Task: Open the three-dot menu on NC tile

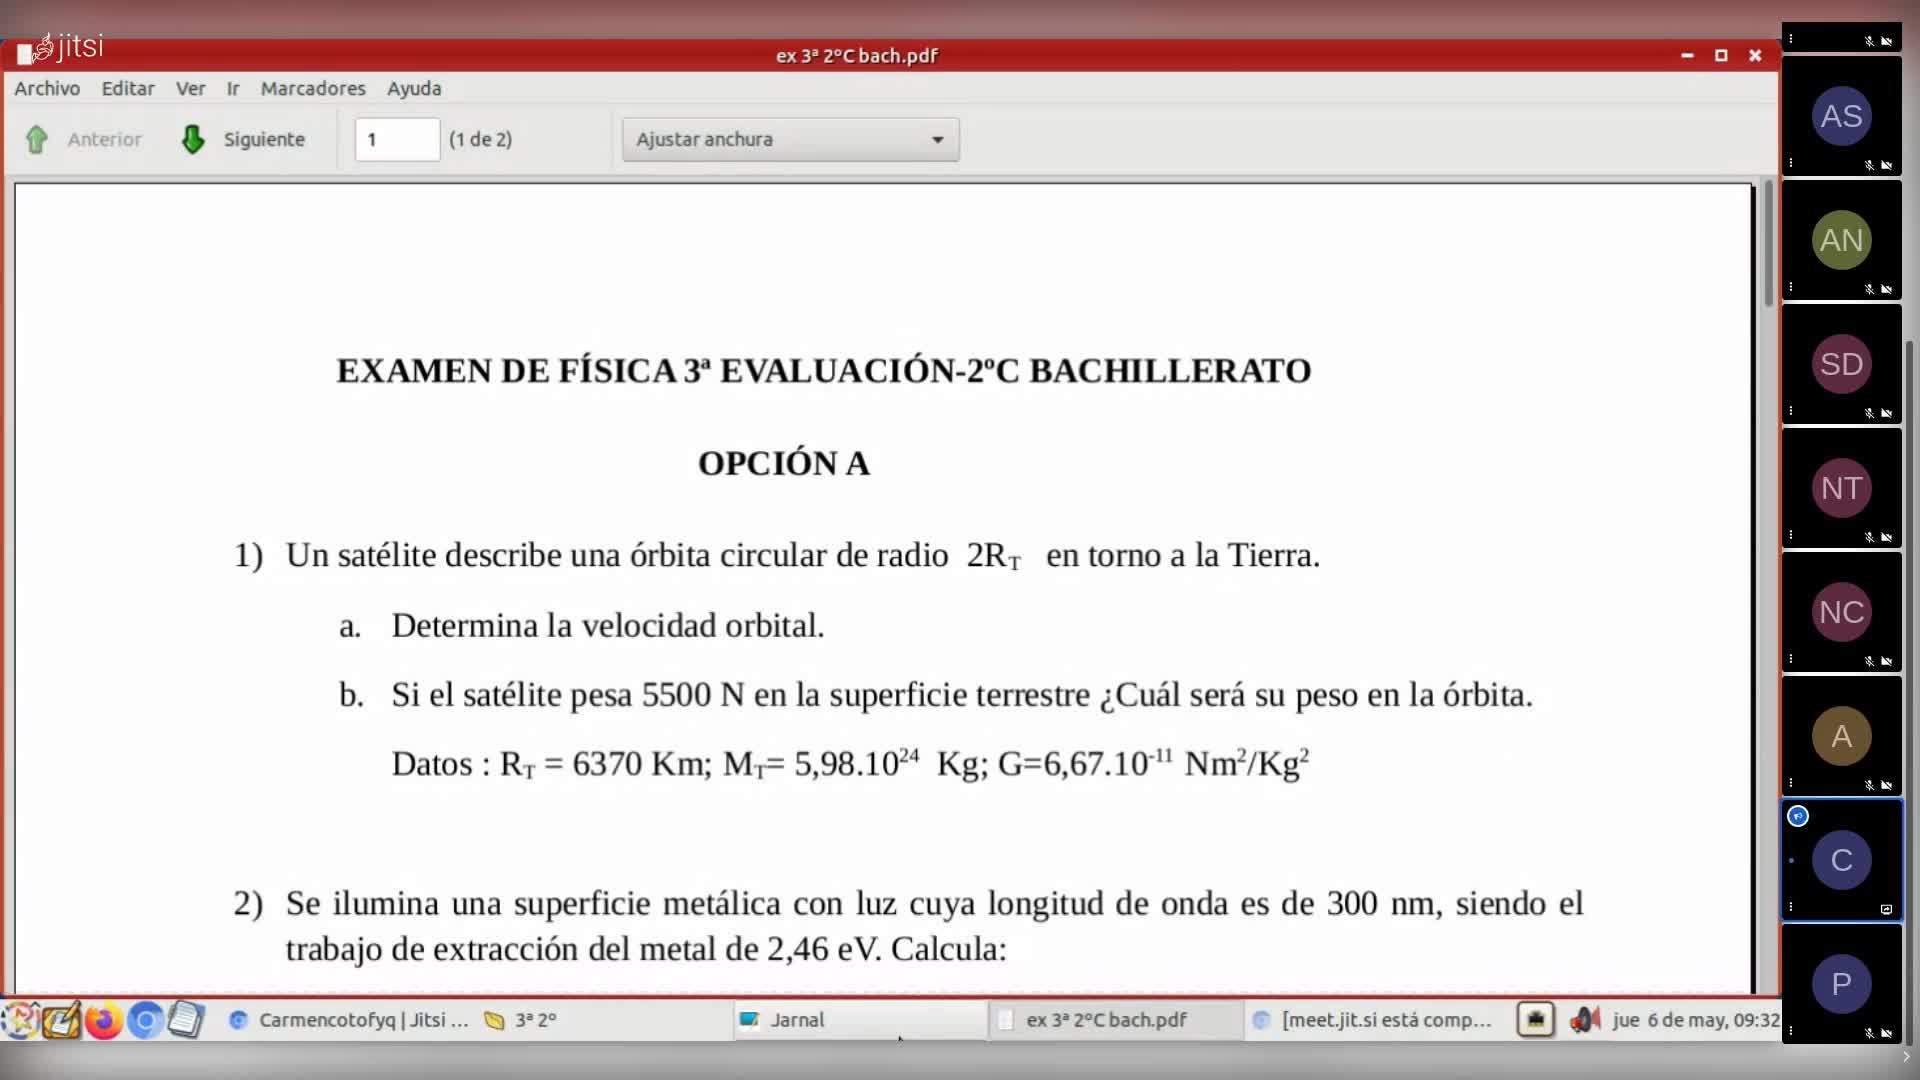Action: [x=1791, y=659]
